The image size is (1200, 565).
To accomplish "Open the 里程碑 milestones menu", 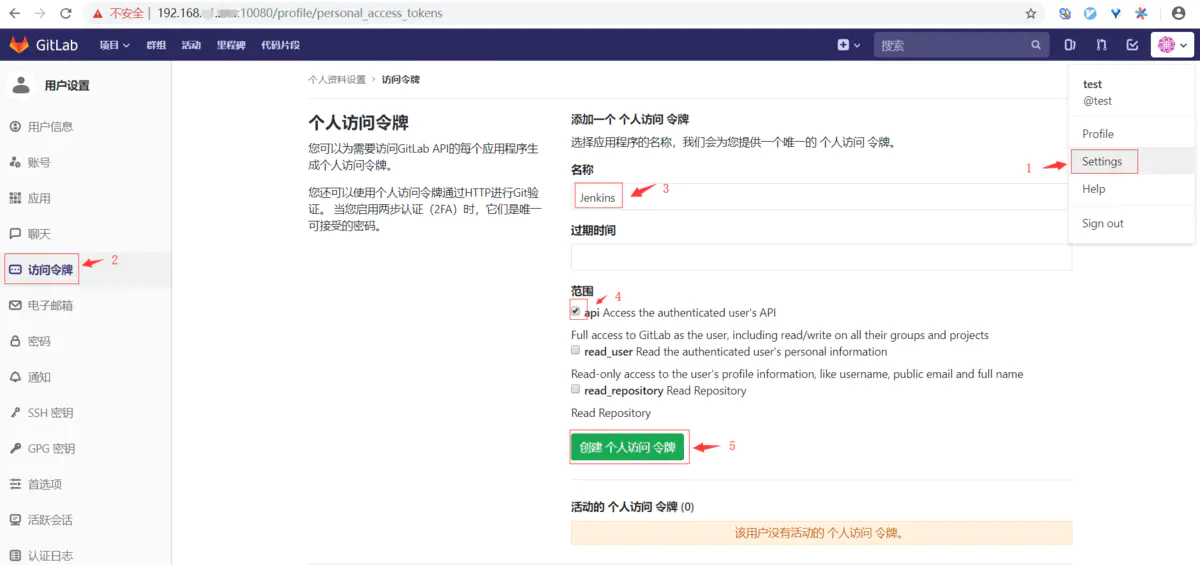I will (231, 45).
